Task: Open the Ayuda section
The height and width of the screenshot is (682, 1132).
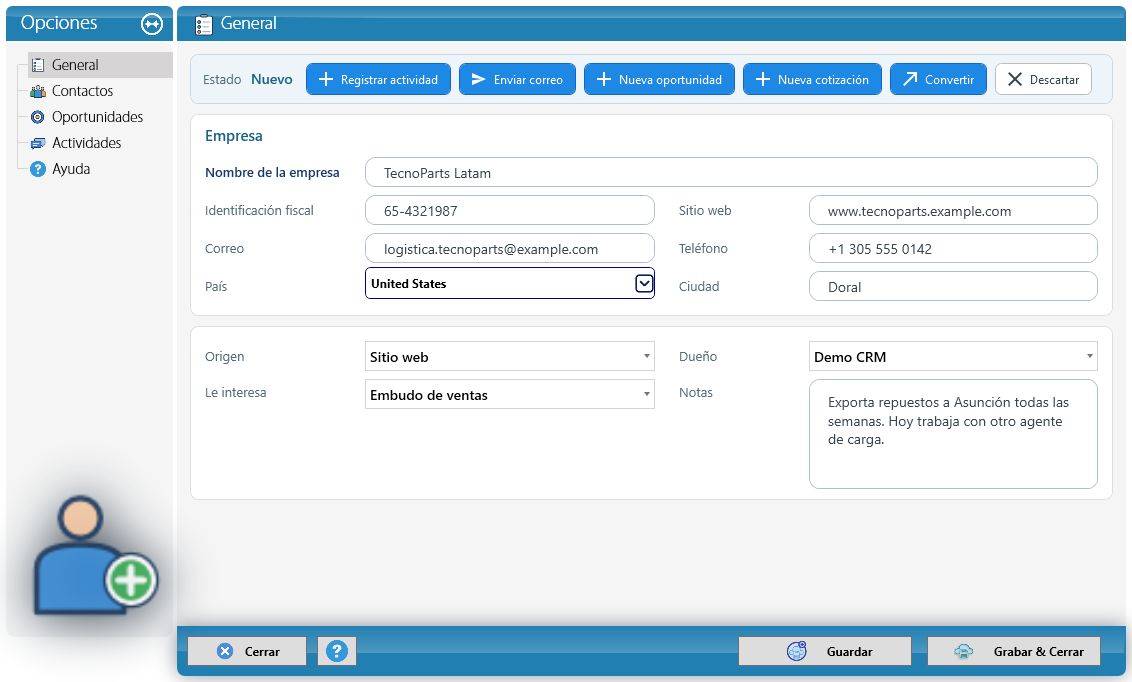Action: coord(71,169)
